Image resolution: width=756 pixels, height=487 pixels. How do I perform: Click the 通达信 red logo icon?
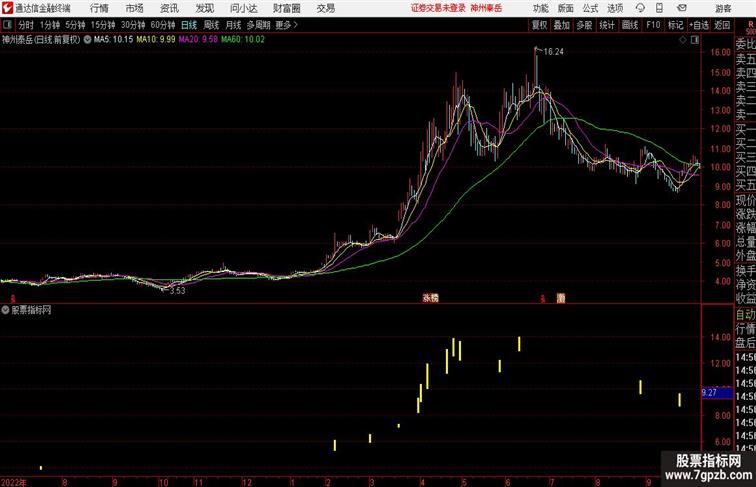(x=7, y=8)
